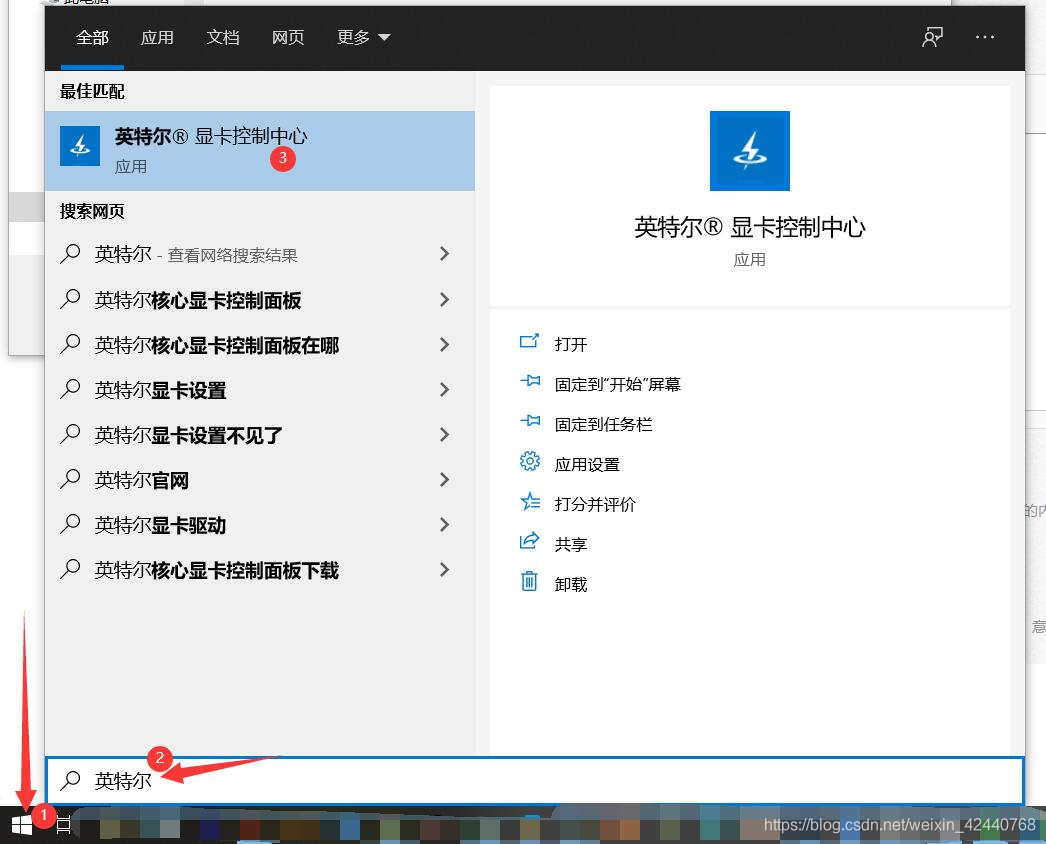Click 应用设置
Screen dimensions: 1046x844
[x=588, y=464]
